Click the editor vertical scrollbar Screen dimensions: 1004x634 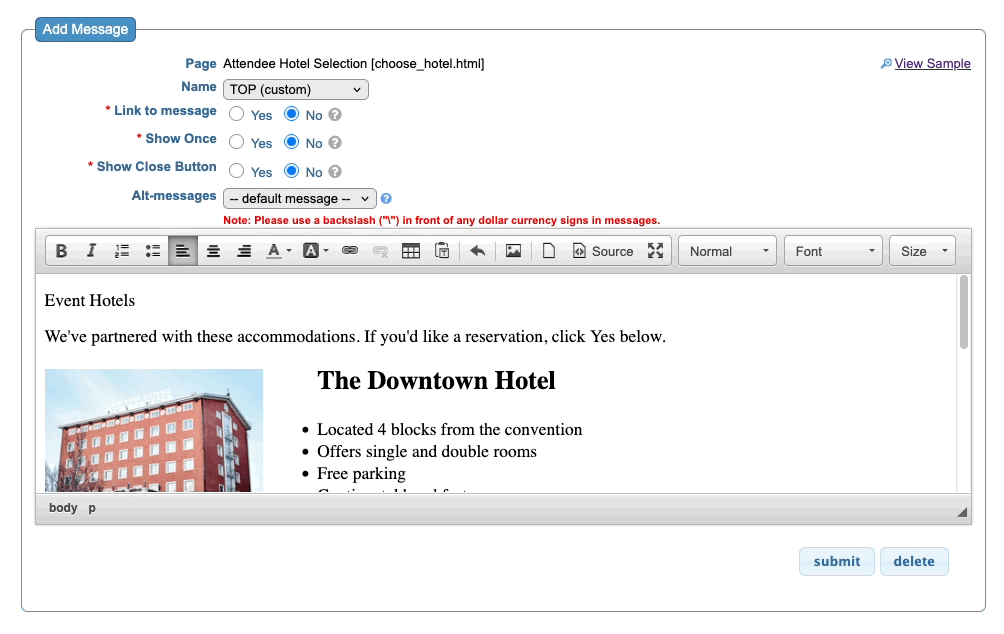(x=964, y=313)
